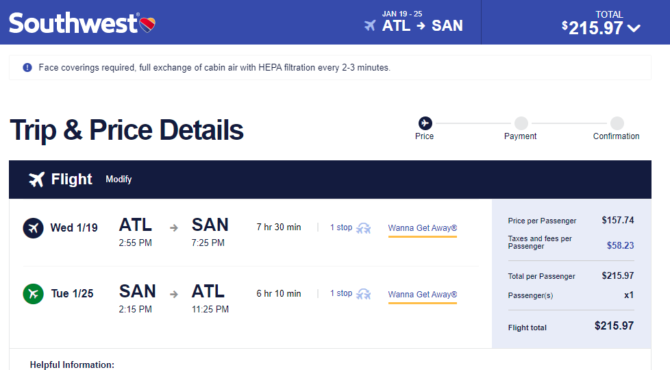Click the blue info icon in face coverings notice
The image size is (670, 370).
27,68
